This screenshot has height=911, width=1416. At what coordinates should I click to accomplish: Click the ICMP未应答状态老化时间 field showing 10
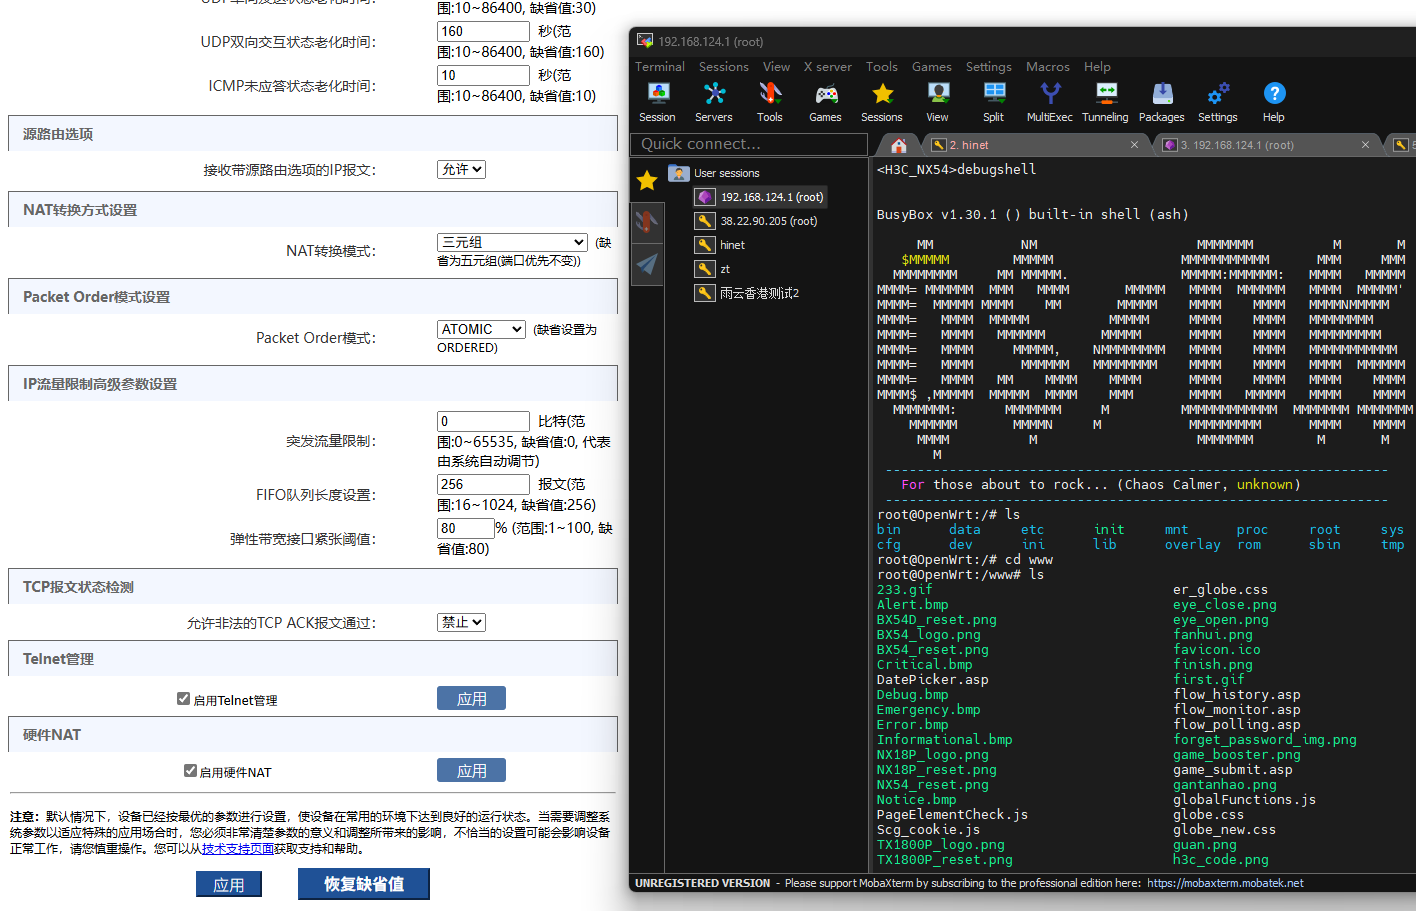[x=483, y=75]
